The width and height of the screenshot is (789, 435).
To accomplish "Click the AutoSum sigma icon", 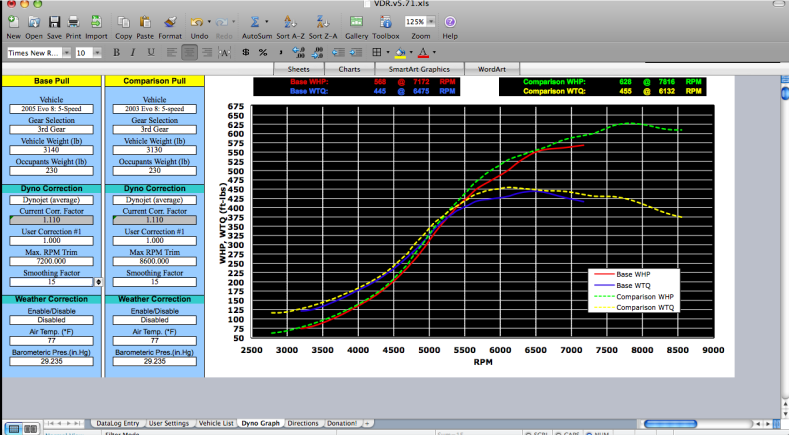I will point(255,22).
